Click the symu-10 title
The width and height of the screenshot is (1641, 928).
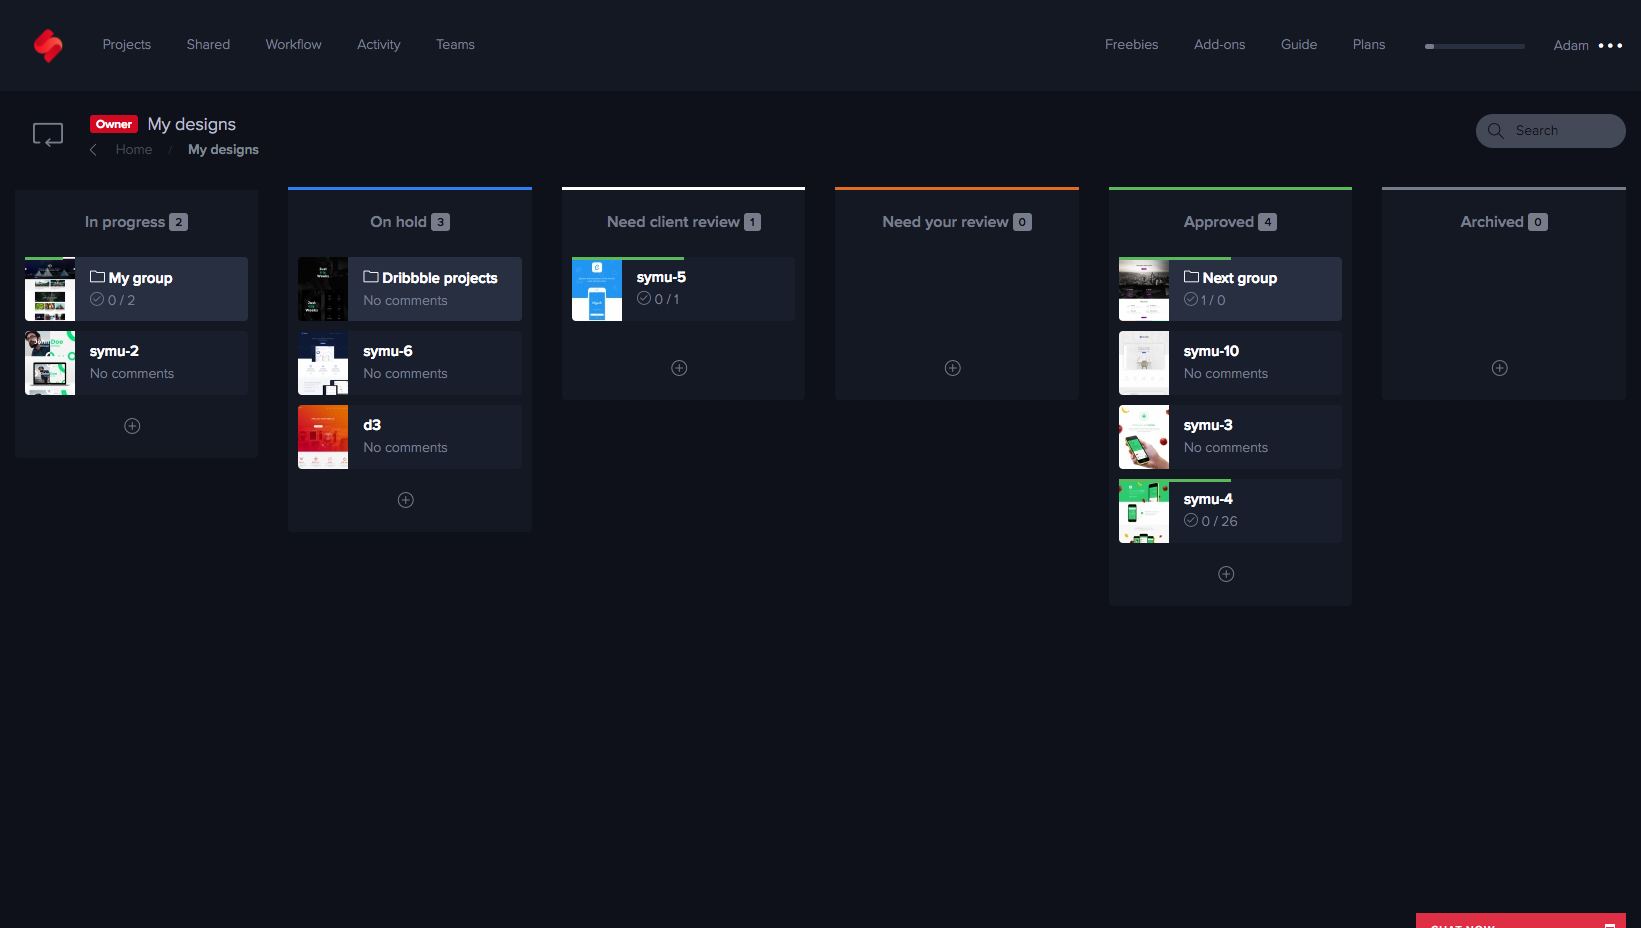point(1211,351)
